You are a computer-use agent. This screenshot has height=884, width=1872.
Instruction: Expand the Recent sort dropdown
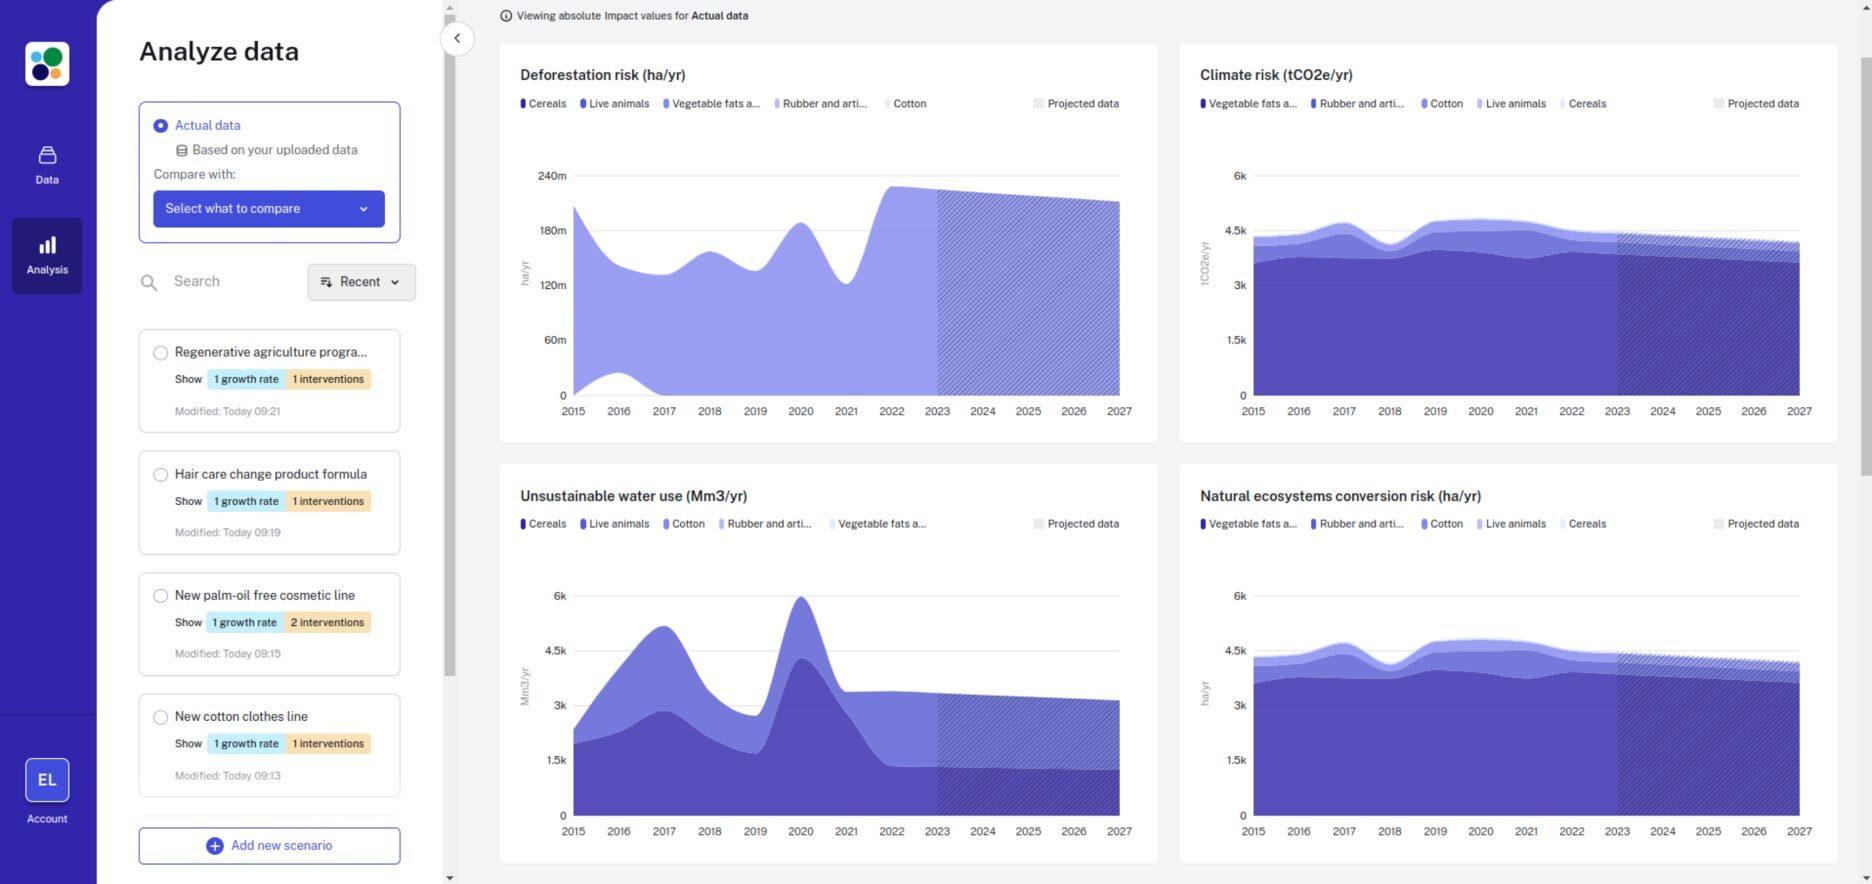[361, 282]
